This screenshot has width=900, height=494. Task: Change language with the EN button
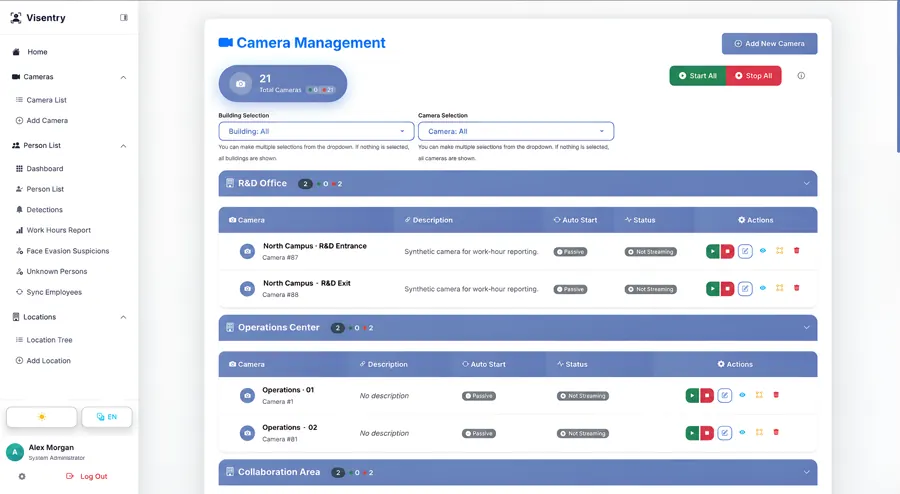[107, 417]
